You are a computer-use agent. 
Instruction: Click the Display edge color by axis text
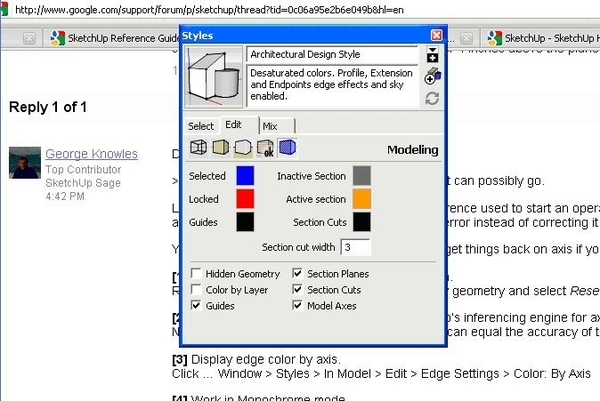[265, 359]
